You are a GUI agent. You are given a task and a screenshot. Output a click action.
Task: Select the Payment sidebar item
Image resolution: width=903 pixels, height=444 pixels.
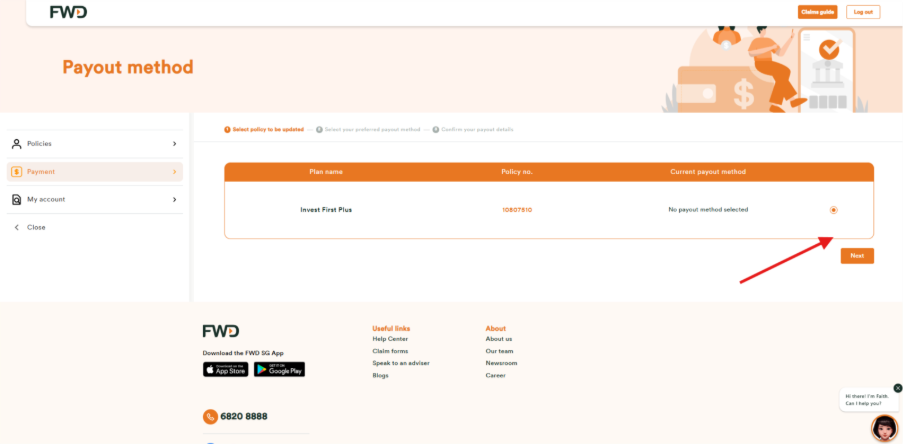click(x=94, y=172)
